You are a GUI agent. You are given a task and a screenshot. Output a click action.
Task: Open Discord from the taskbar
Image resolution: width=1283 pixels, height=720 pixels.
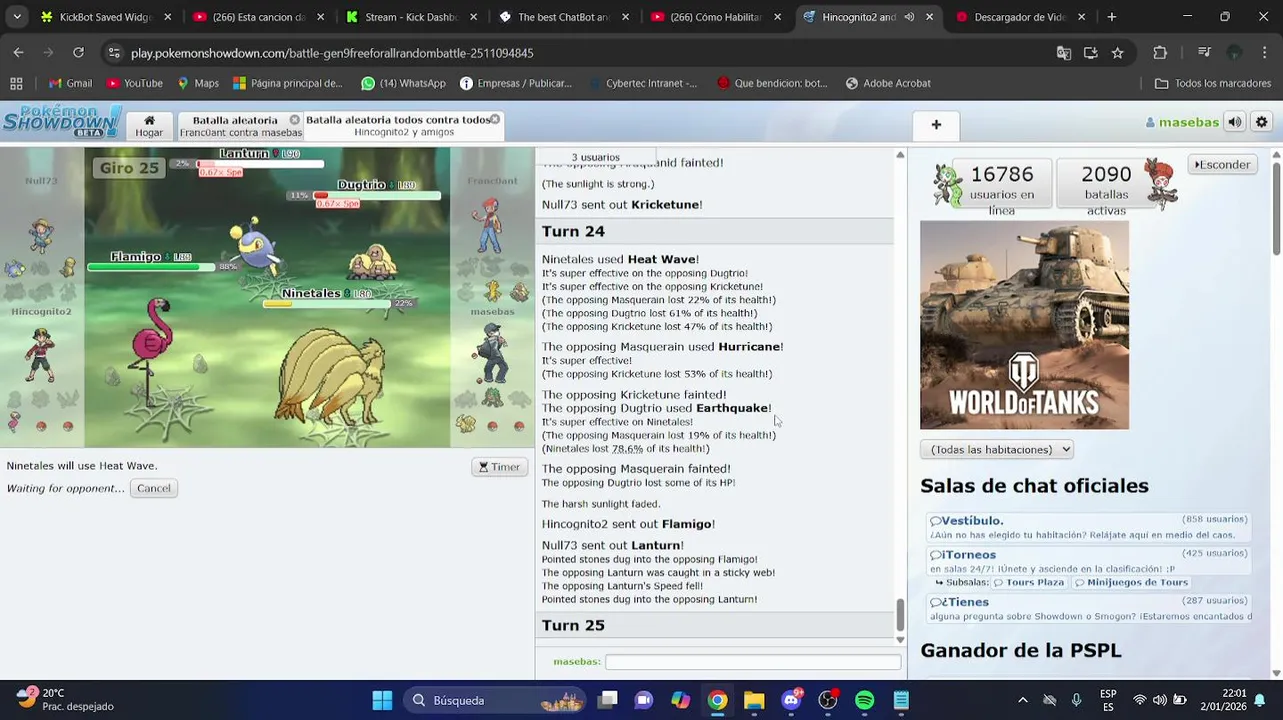coord(791,700)
